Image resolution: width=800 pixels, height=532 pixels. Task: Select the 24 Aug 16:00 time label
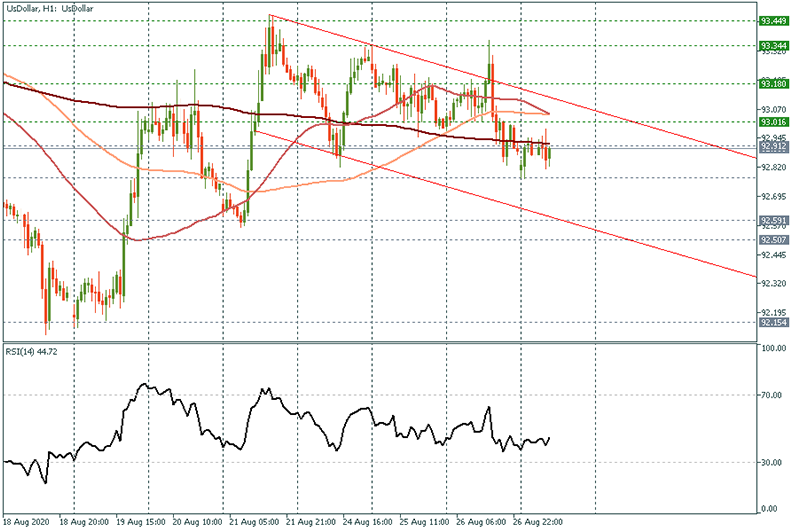coord(370,522)
